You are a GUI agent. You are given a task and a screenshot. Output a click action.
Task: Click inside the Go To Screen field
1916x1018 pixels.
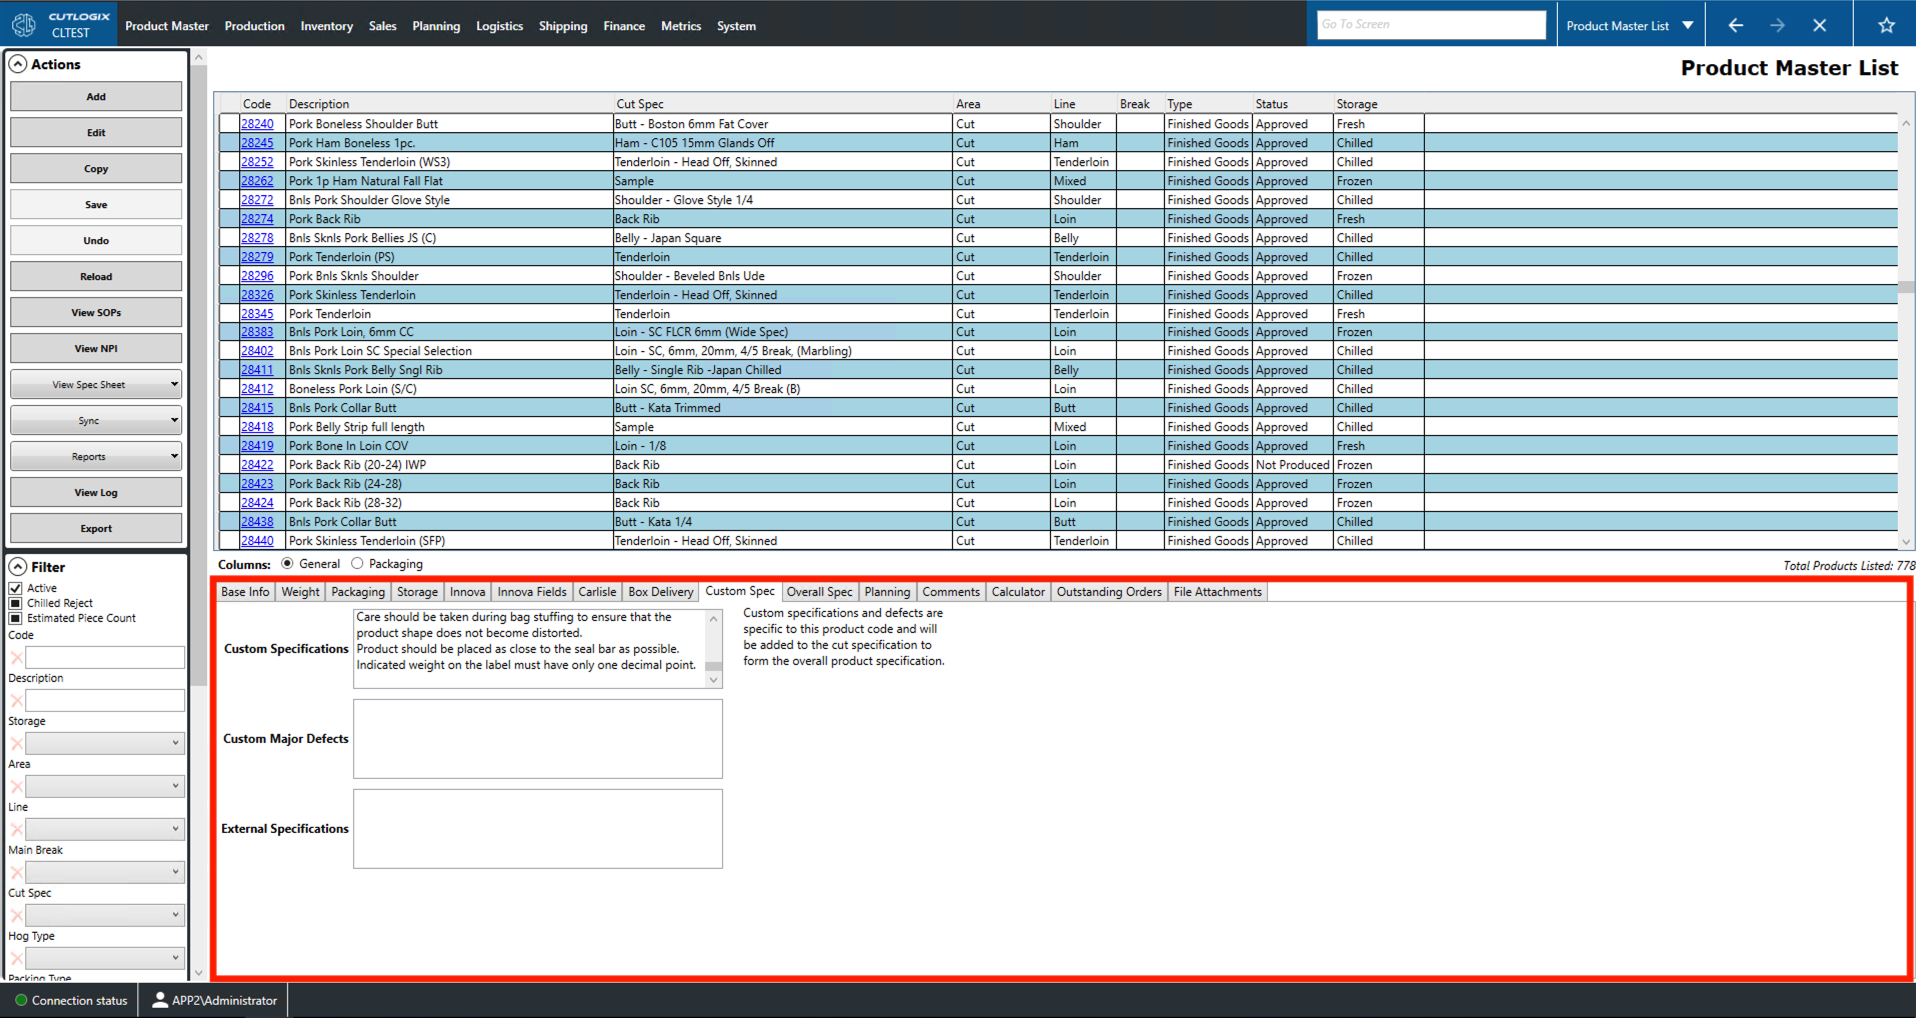(1430, 23)
